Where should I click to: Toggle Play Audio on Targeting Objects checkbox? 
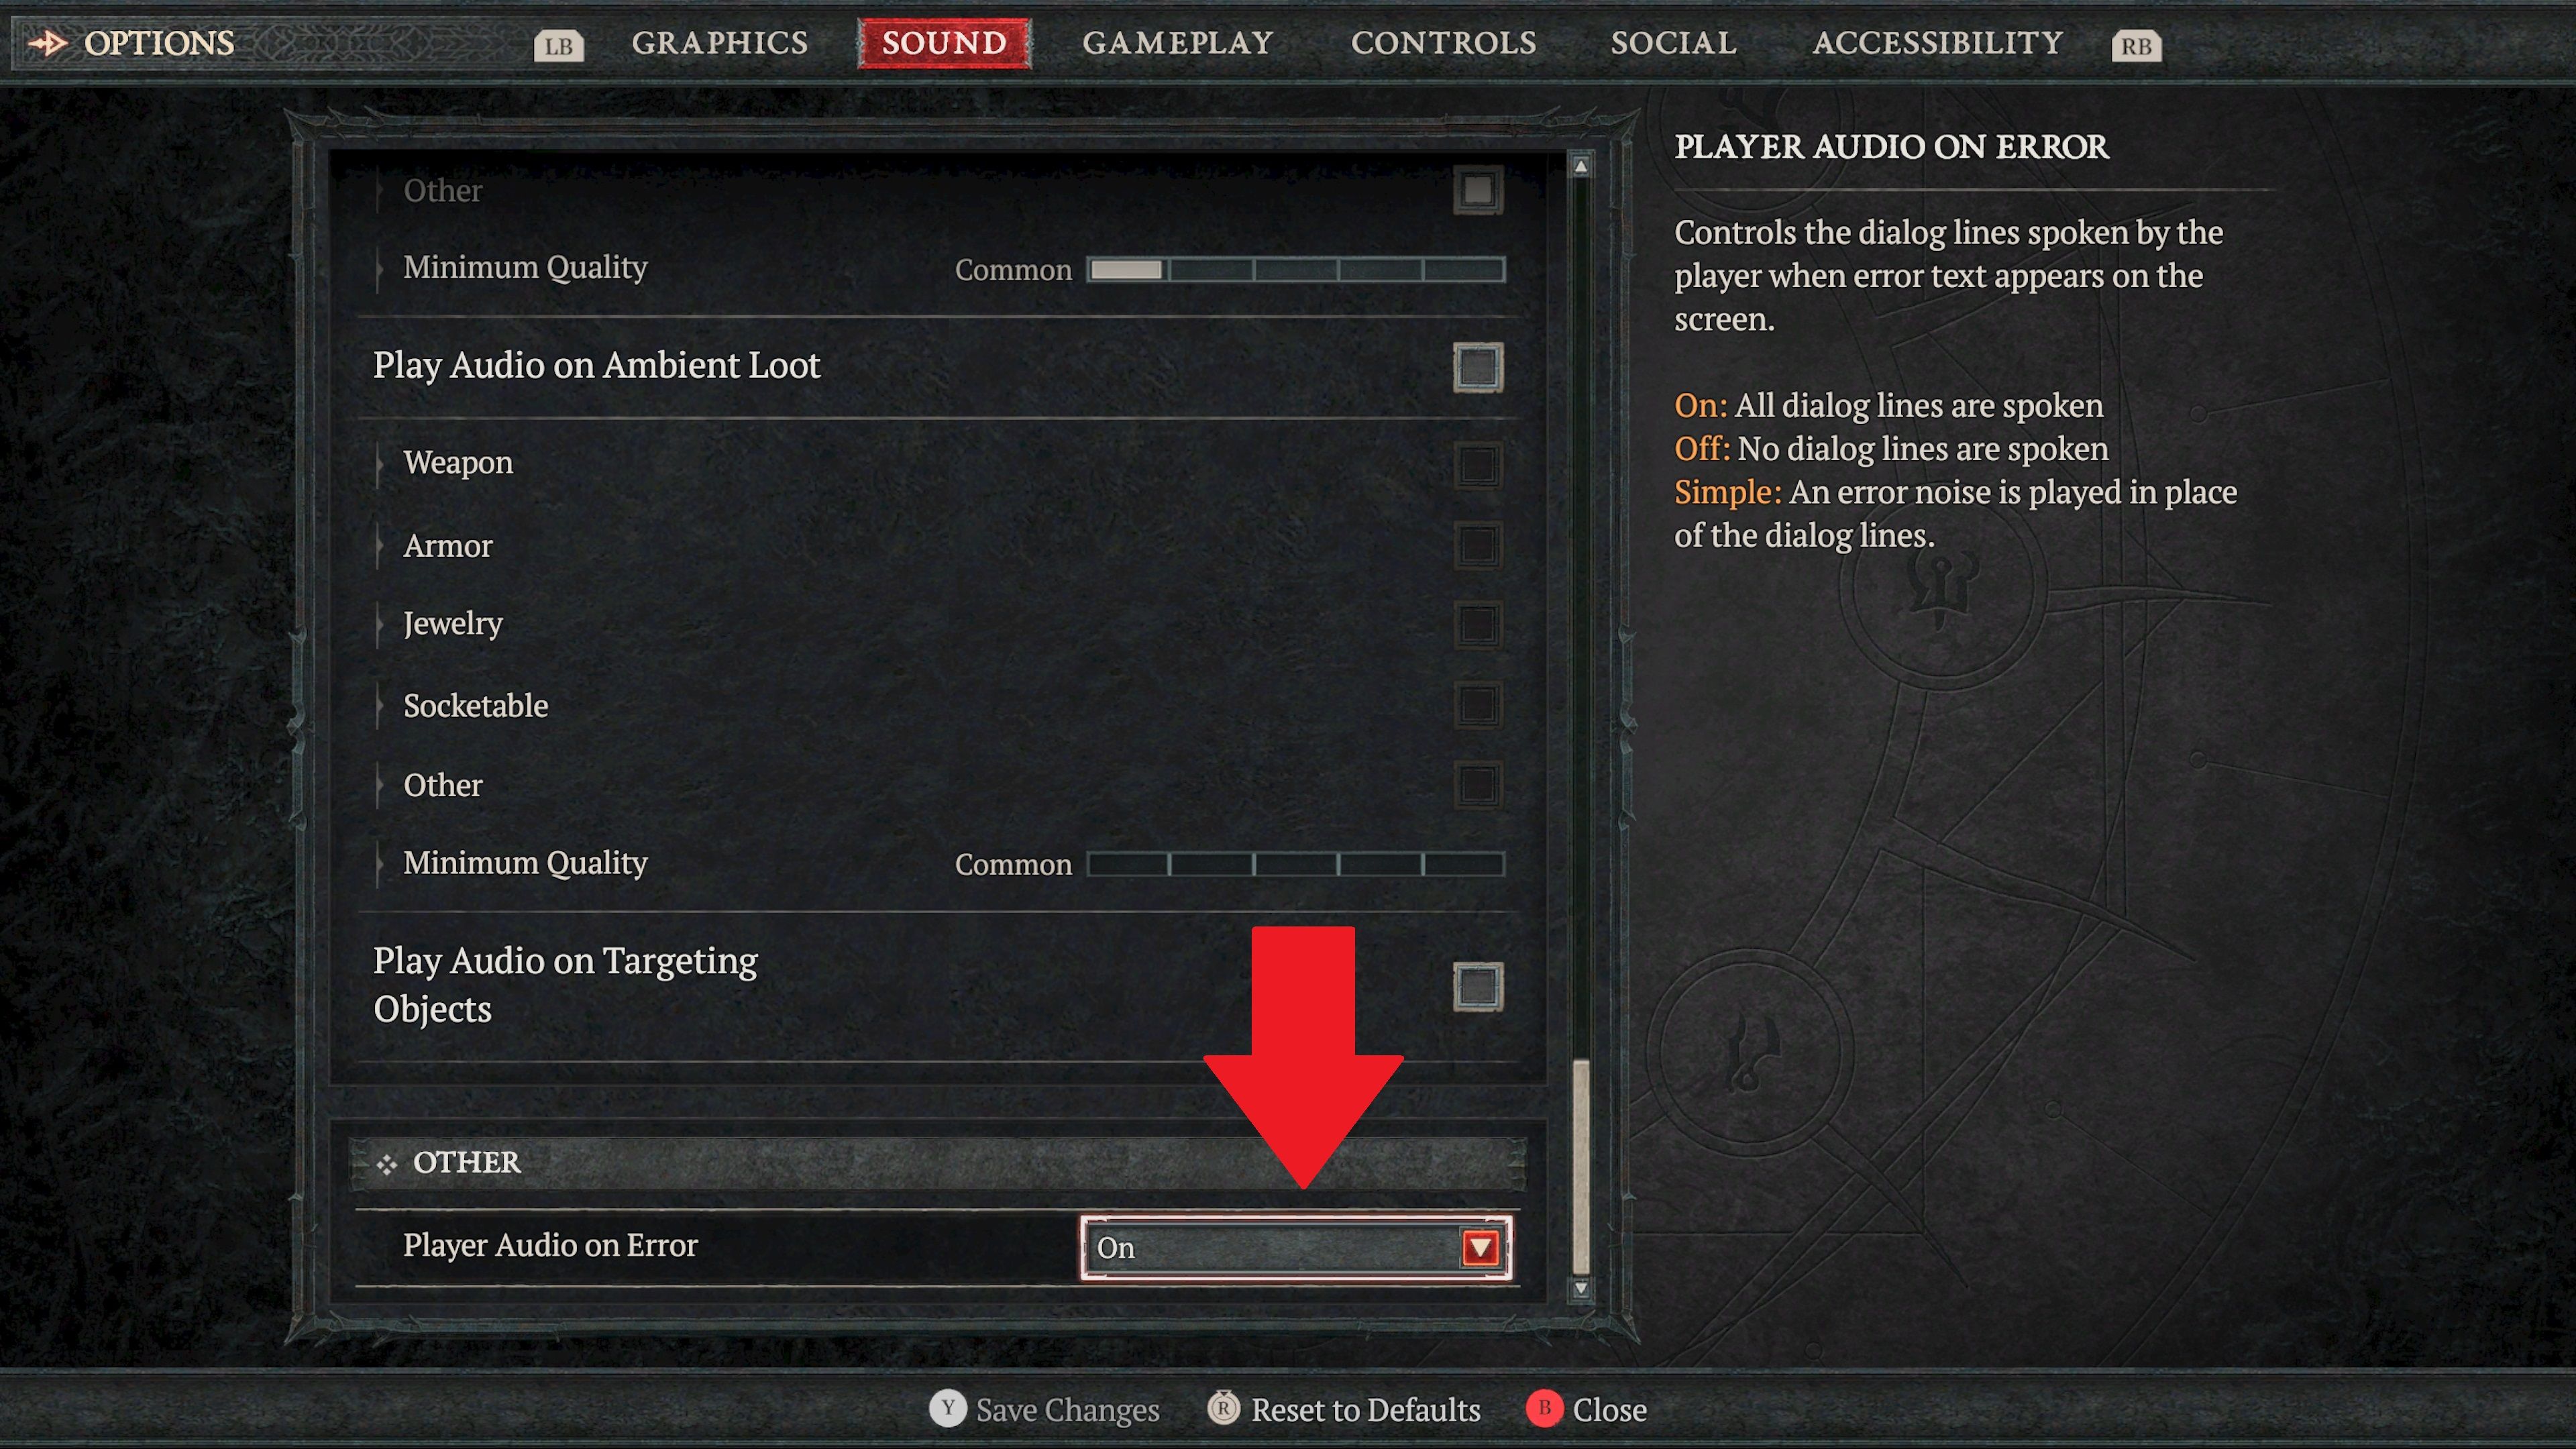1477,985
